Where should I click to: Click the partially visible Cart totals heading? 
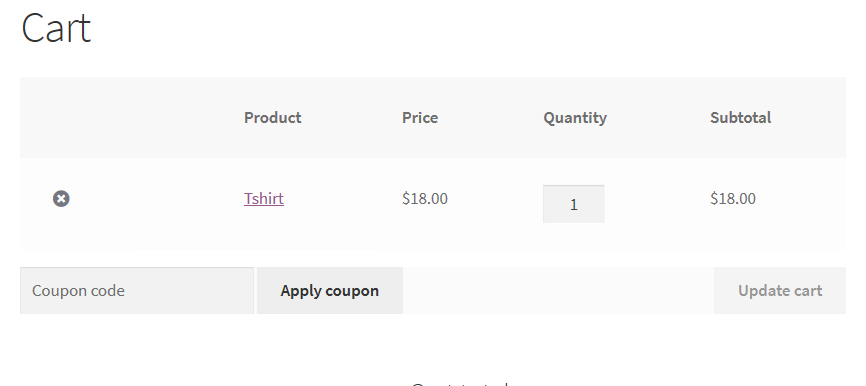click(x=460, y=384)
